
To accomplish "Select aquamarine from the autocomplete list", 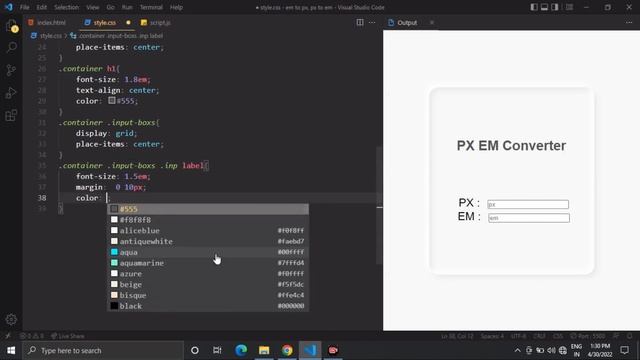I will pos(208,263).
